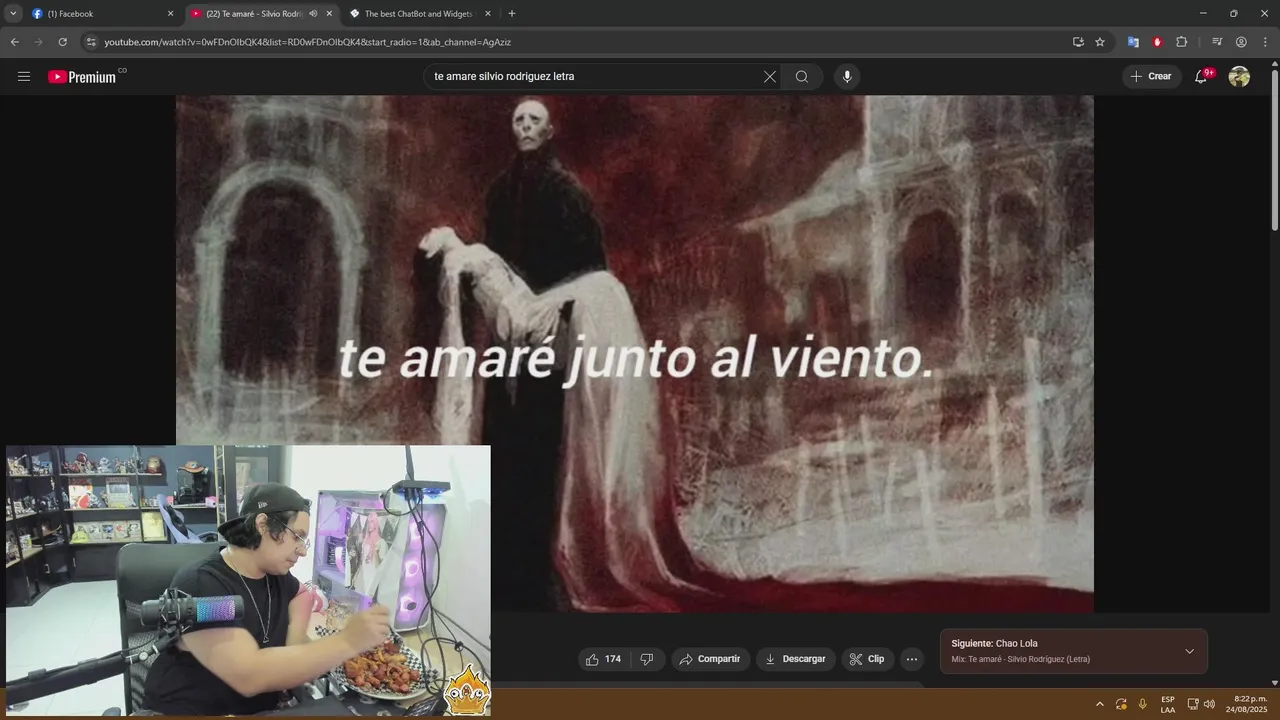The width and height of the screenshot is (1280, 720).
Task: Click the Crear button
Action: click(x=1151, y=76)
